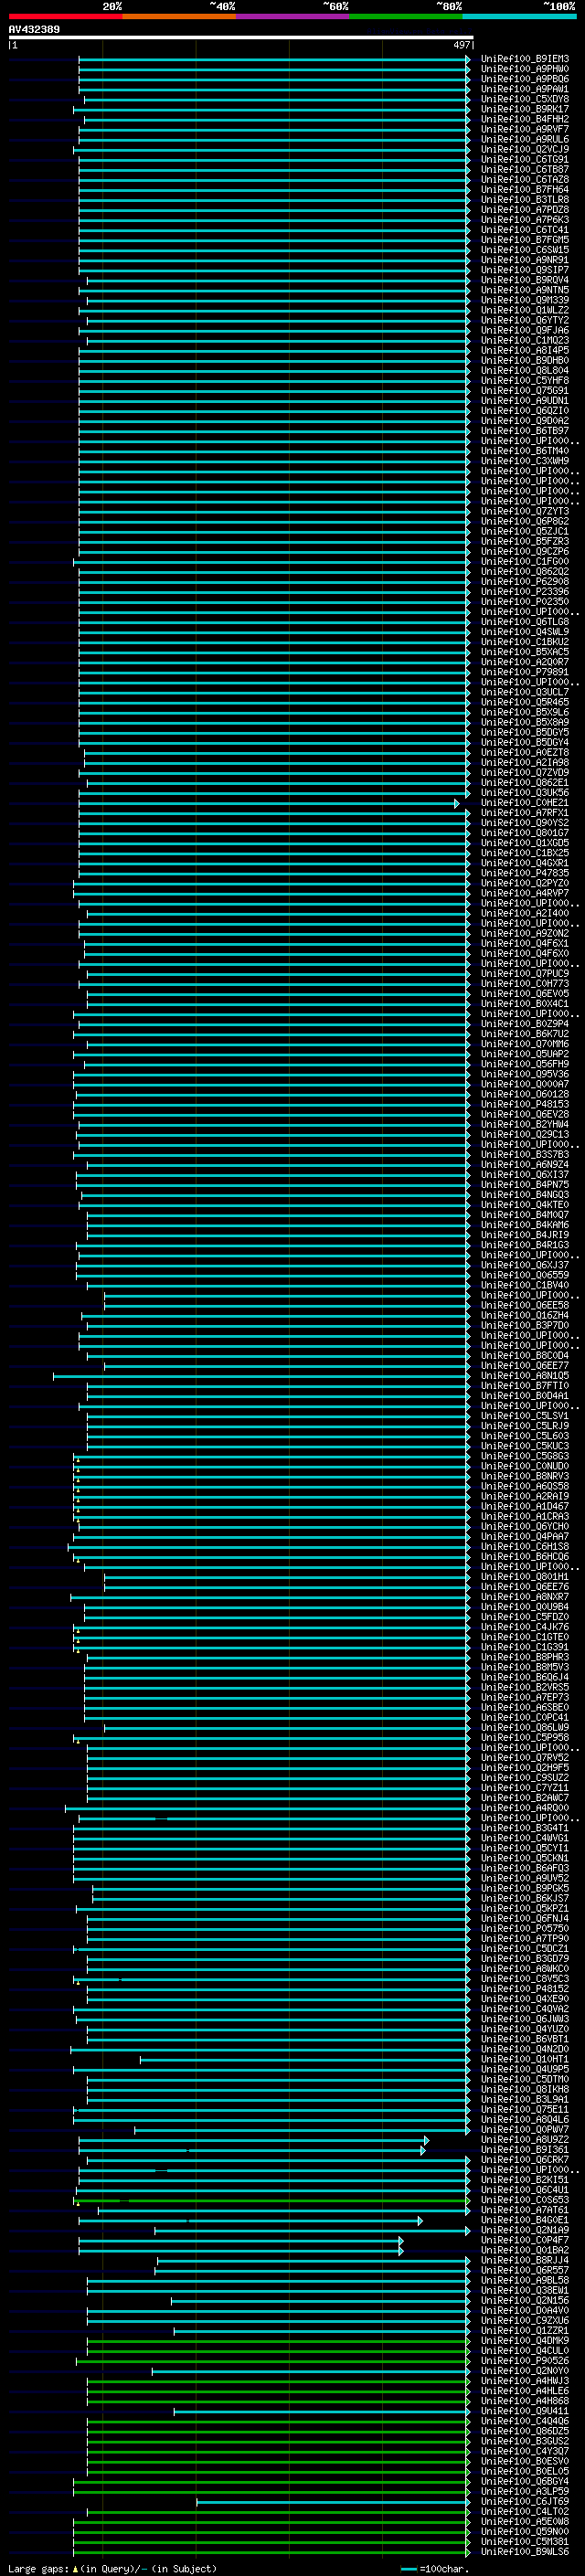Click the UniRef100_P48152 hit label
Viewport: 585px width, 2576px height.
(524, 1989)
